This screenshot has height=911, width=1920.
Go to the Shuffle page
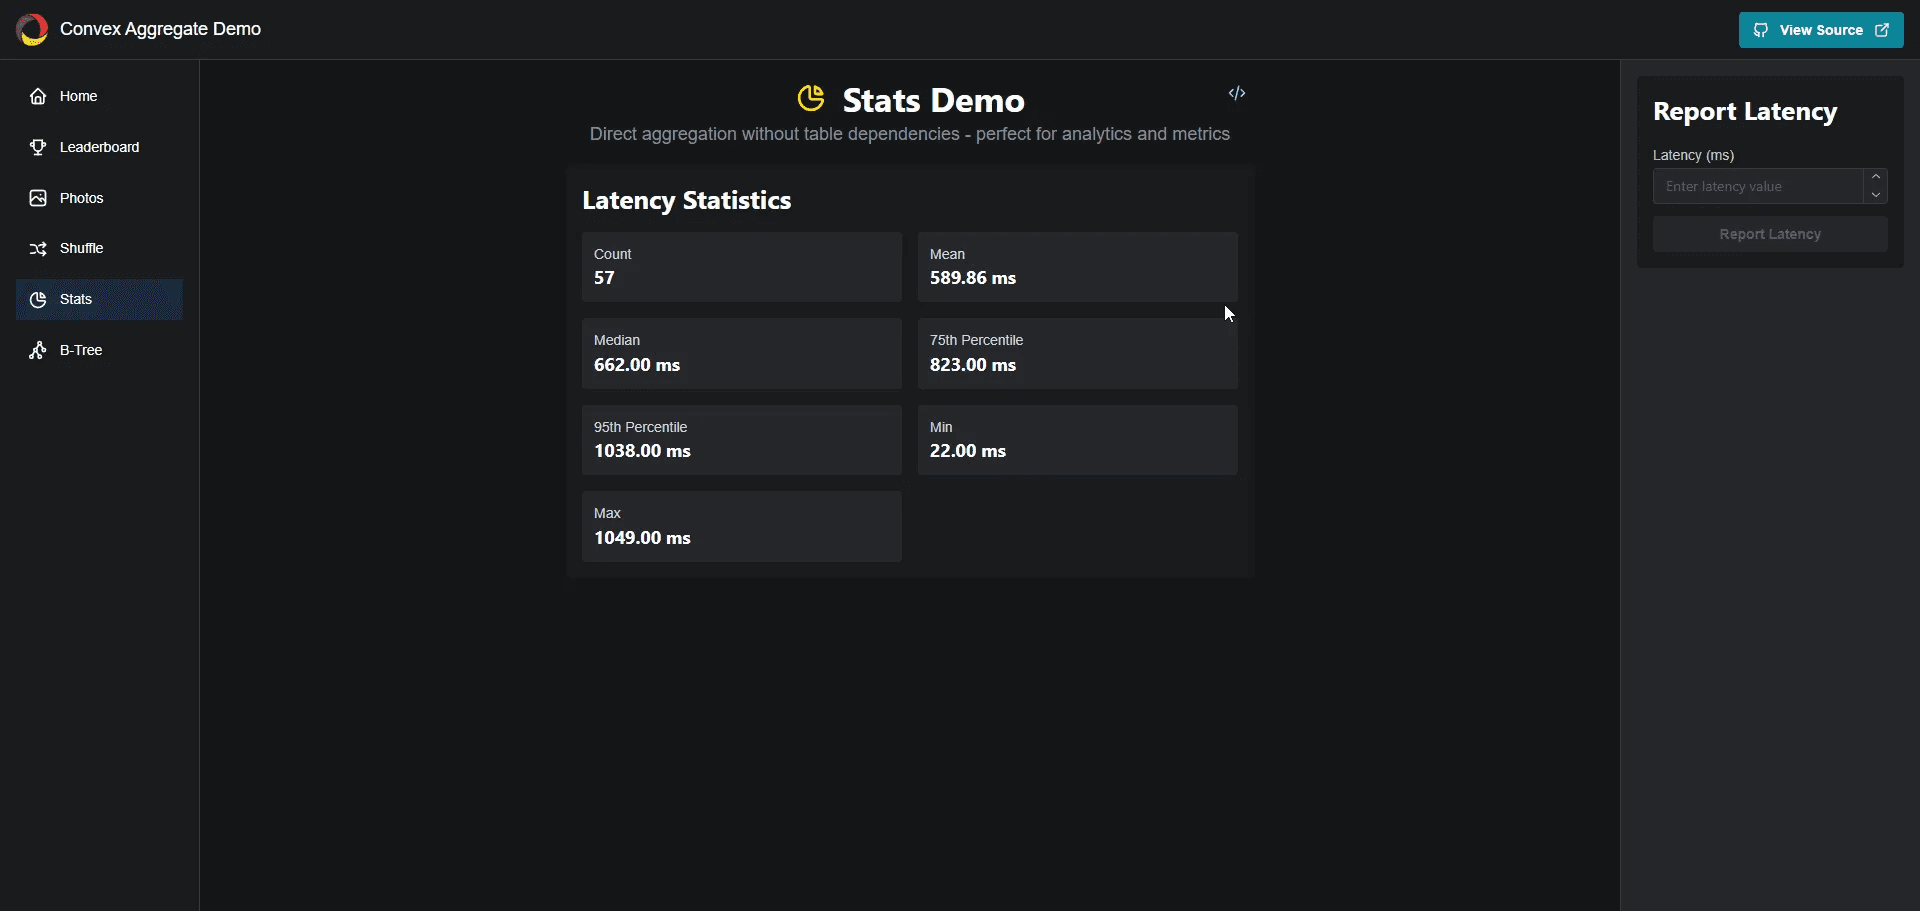(81, 249)
